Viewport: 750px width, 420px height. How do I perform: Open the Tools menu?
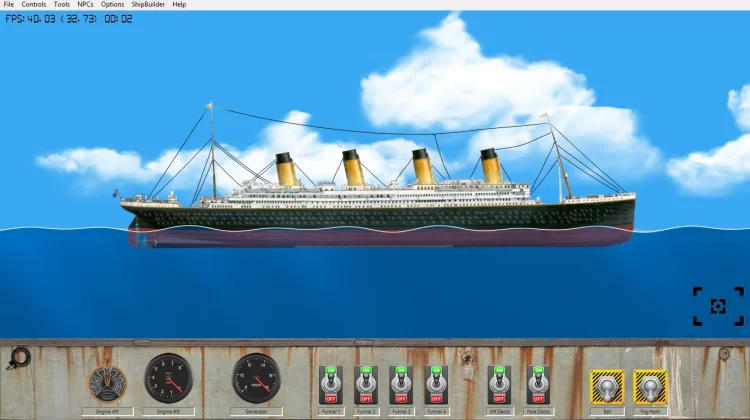click(61, 4)
